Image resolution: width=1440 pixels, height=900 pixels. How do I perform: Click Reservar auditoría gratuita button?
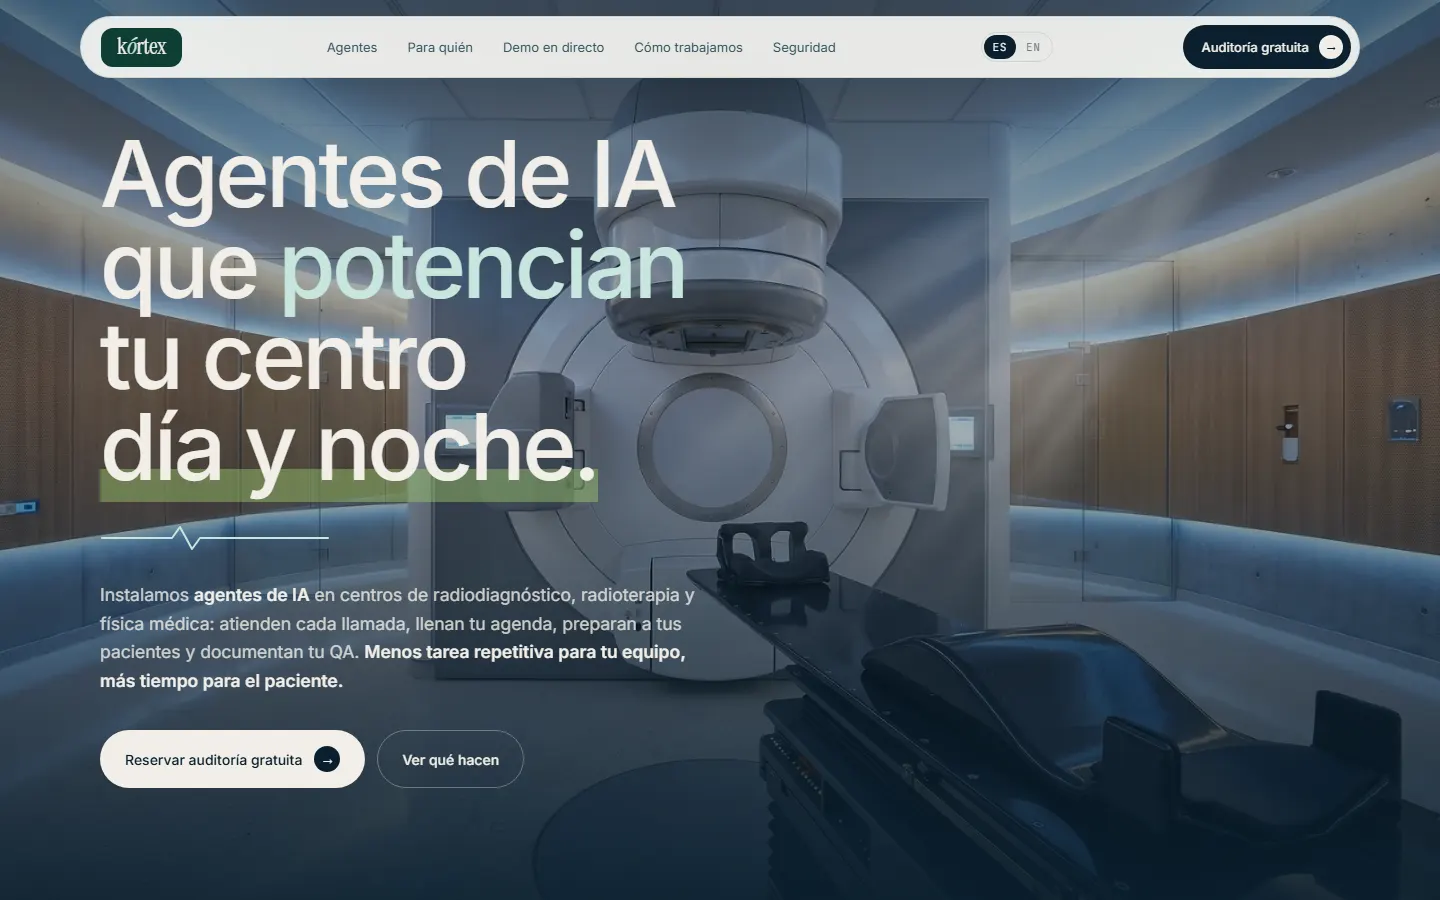pos(232,759)
